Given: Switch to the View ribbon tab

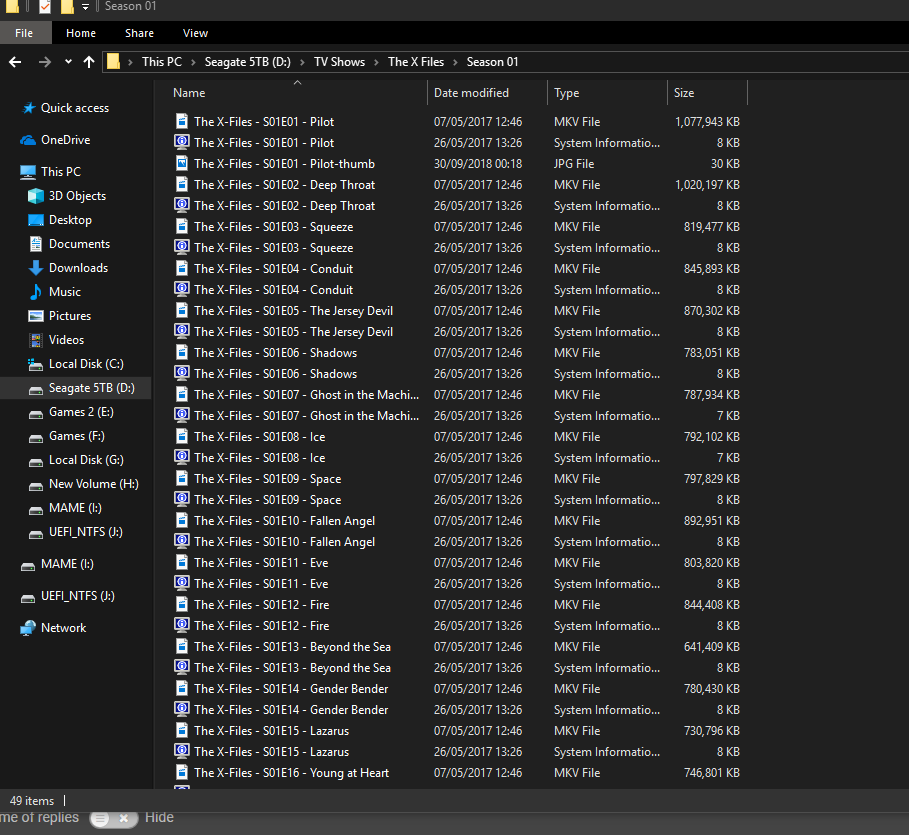Looking at the screenshot, I should [195, 33].
